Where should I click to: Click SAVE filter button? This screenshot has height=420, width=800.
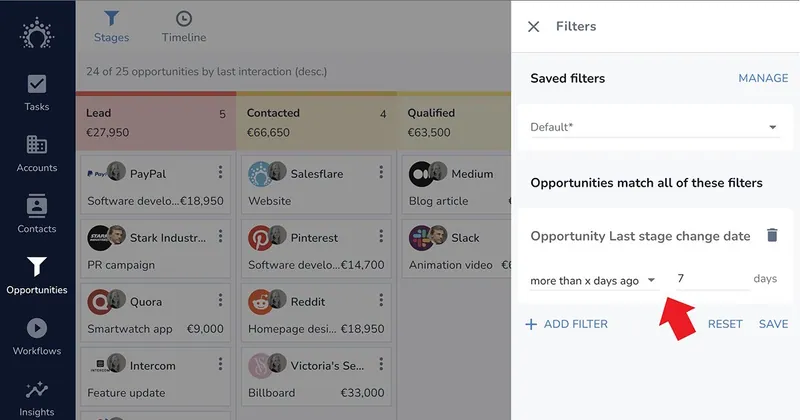pos(773,324)
